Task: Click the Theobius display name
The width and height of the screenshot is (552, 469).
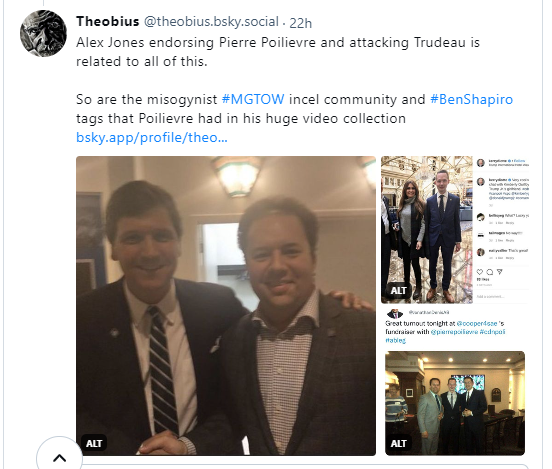Action: pyautogui.click(x=108, y=22)
